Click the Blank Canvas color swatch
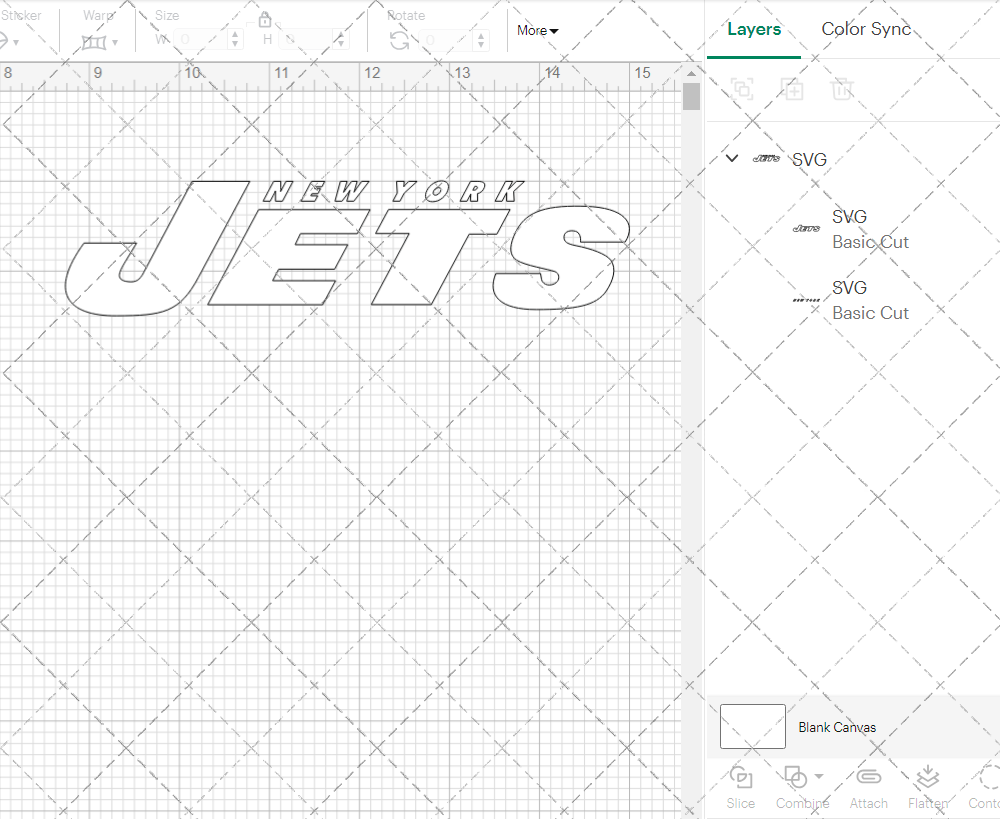The width and height of the screenshot is (1000, 819). click(752, 727)
